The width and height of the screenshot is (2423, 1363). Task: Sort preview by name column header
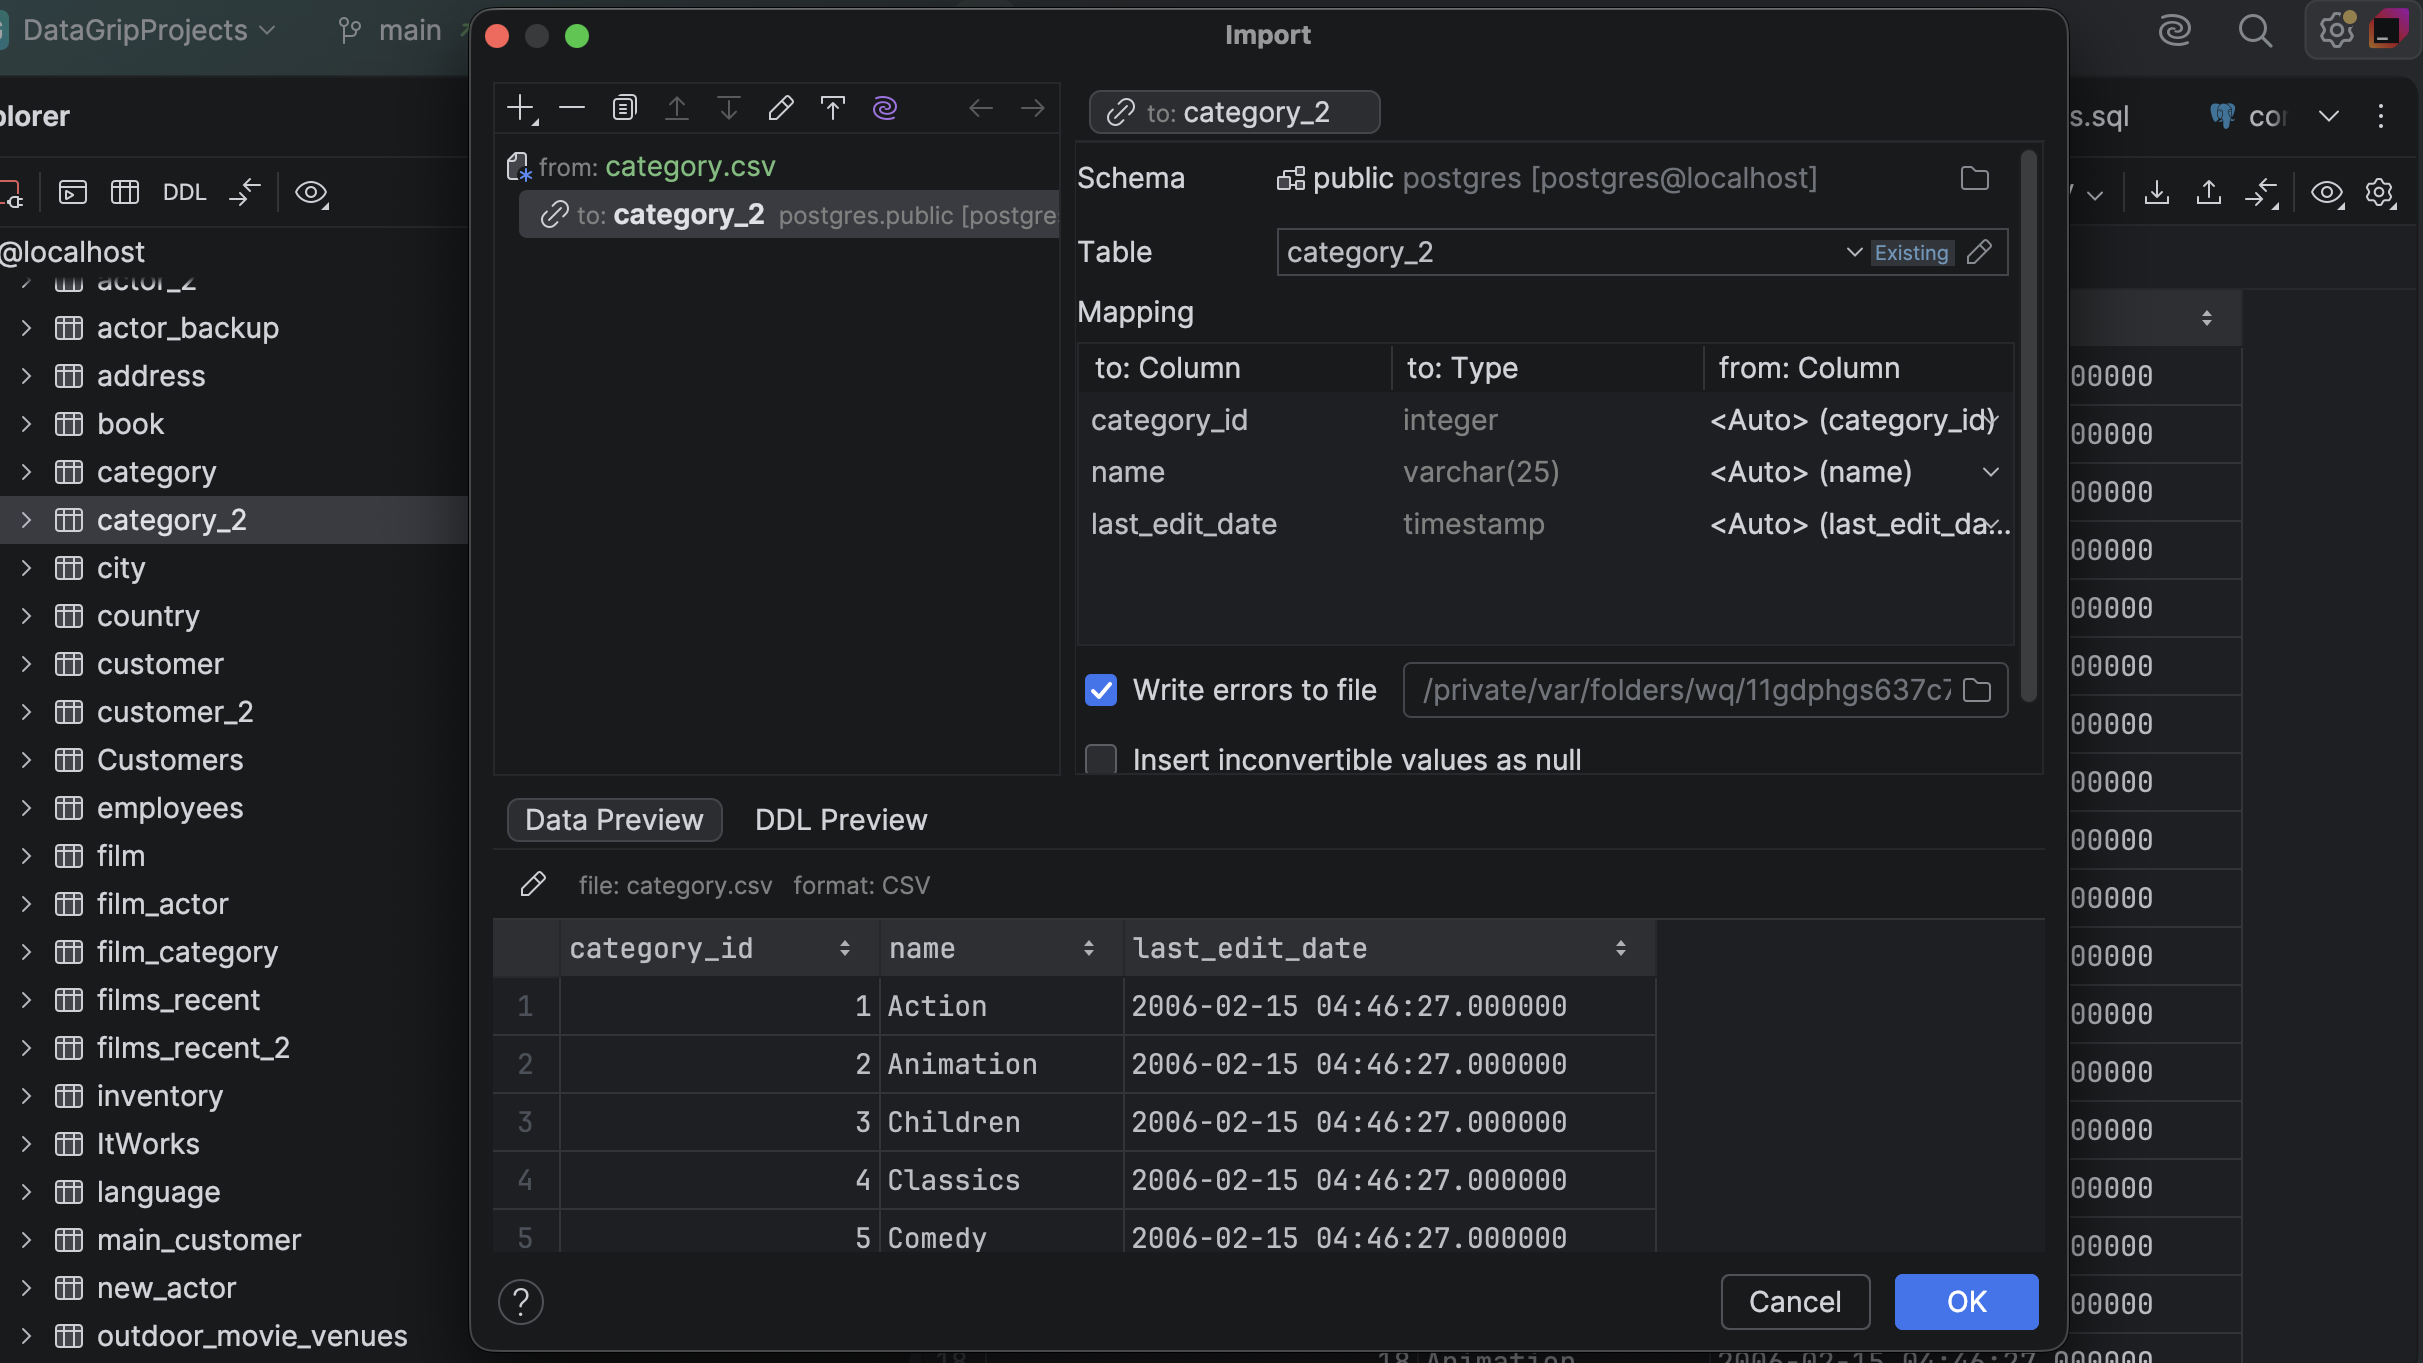tap(1001, 948)
